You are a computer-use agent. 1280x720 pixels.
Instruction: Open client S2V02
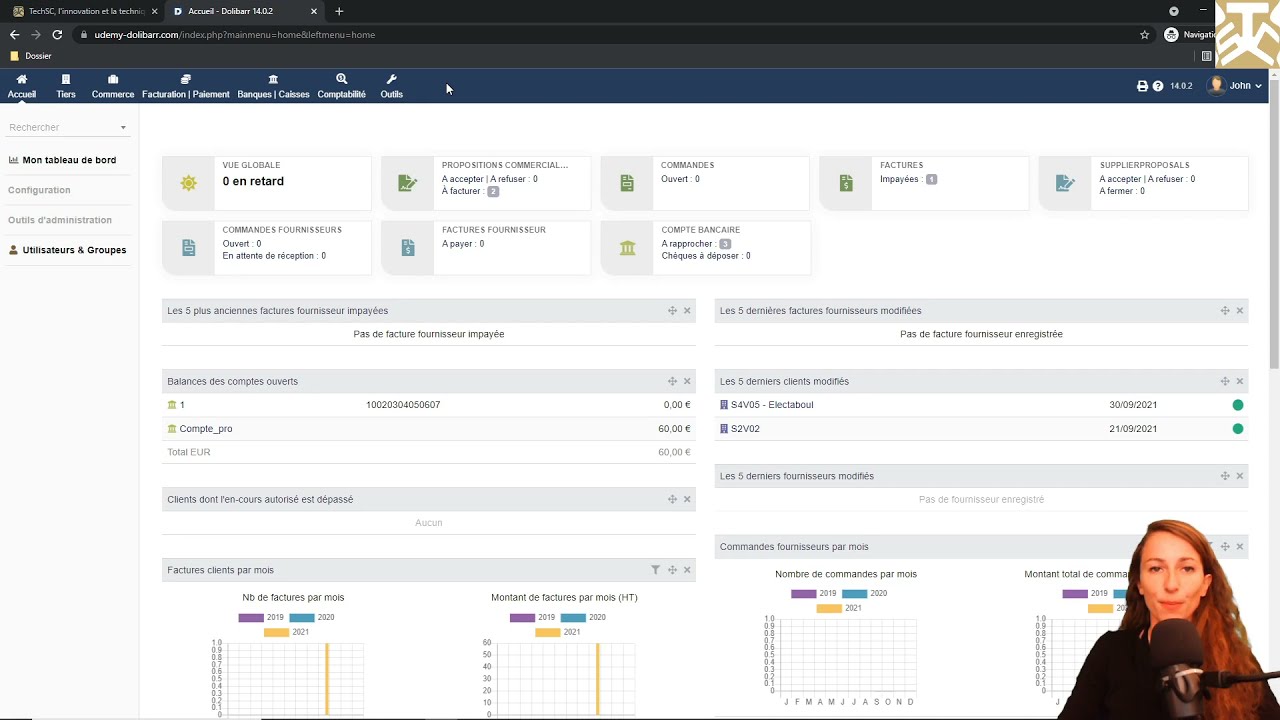740,429
